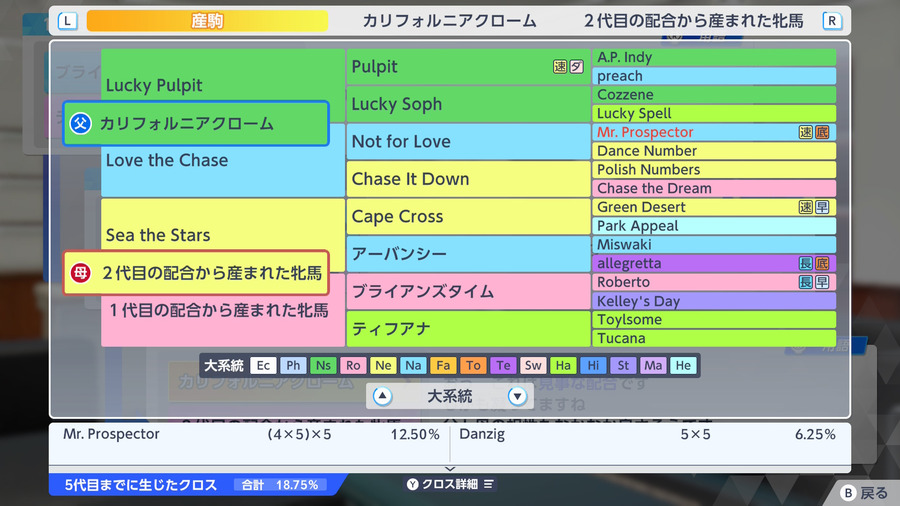Click the red 母 dam icon
The height and width of the screenshot is (506, 900).
[x=80, y=273]
